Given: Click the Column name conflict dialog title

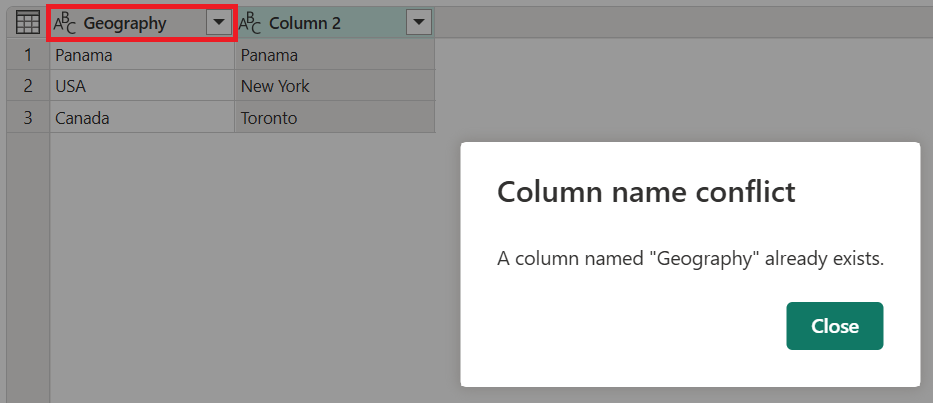Looking at the screenshot, I should coord(646,192).
